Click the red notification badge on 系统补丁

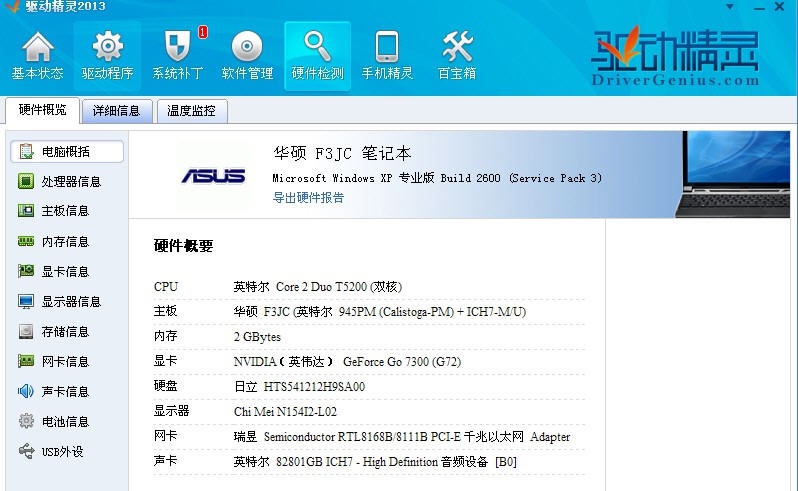(x=203, y=32)
